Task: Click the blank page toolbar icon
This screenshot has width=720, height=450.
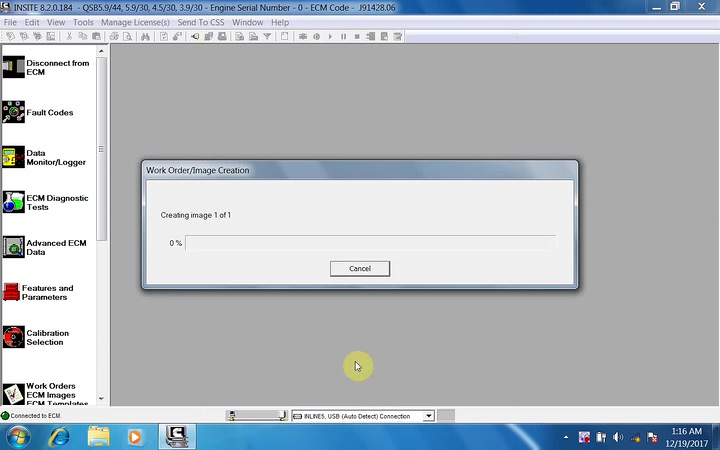Action: 284,36
